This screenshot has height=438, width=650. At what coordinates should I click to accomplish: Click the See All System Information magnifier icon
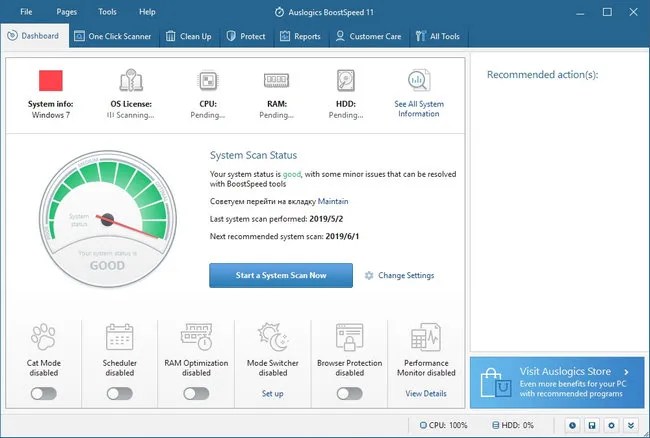(x=419, y=80)
